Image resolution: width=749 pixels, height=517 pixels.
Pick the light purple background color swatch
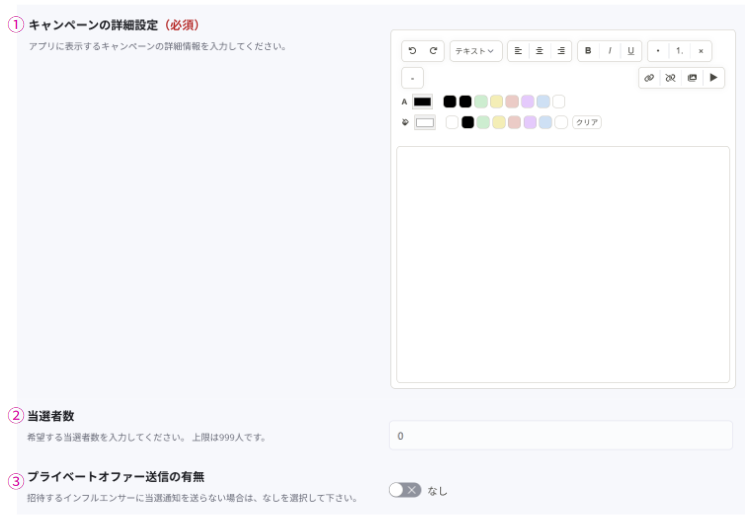(x=530, y=123)
